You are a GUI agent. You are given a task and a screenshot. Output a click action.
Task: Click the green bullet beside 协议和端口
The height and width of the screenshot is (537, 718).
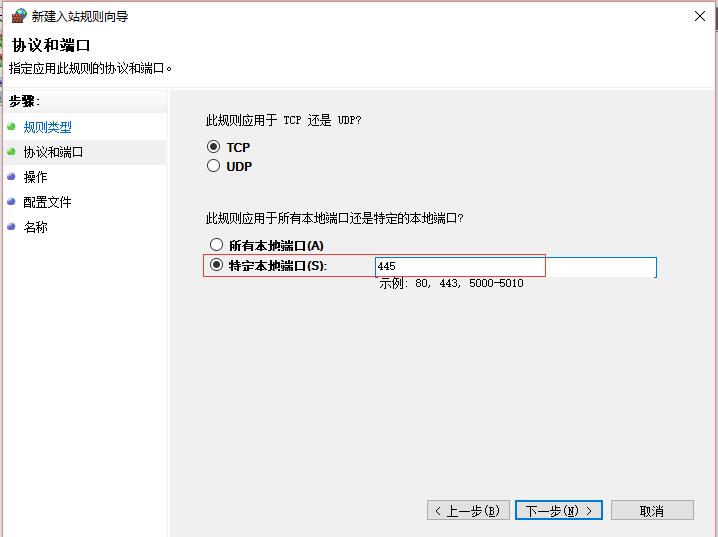coord(11,151)
